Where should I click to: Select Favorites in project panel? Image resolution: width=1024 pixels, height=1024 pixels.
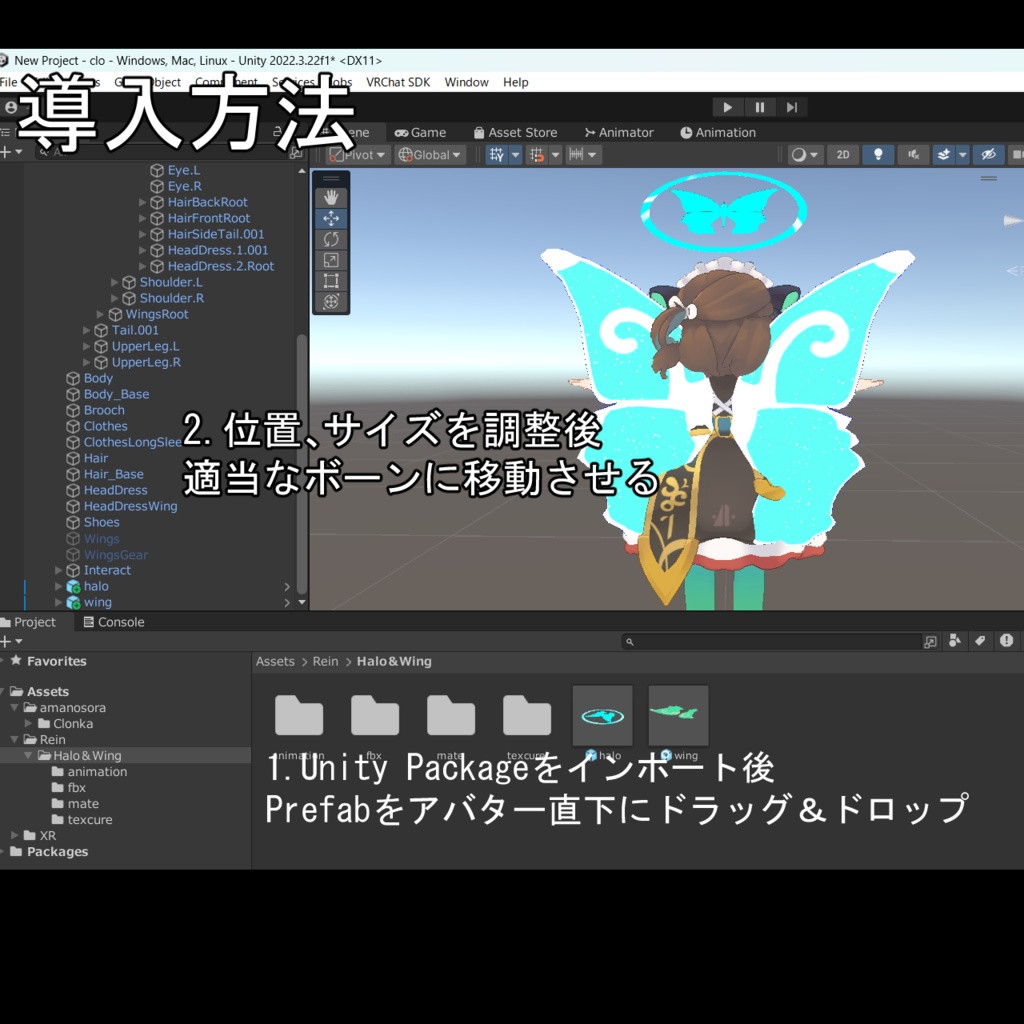coord(56,661)
